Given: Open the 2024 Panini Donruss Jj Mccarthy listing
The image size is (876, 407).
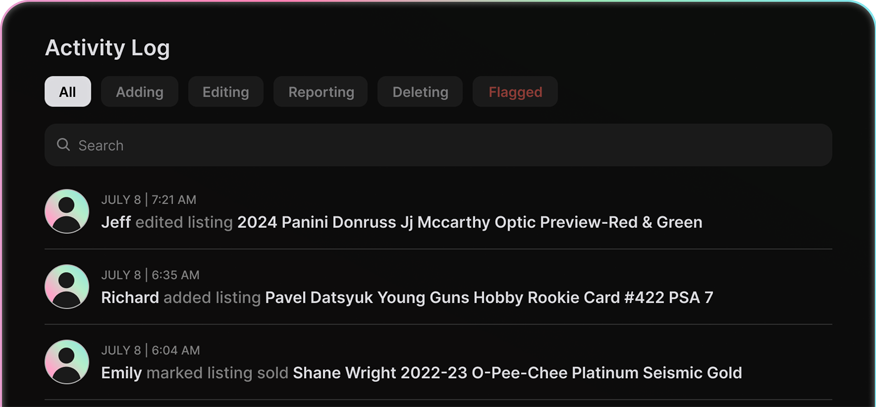Looking at the screenshot, I should (469, 222).
